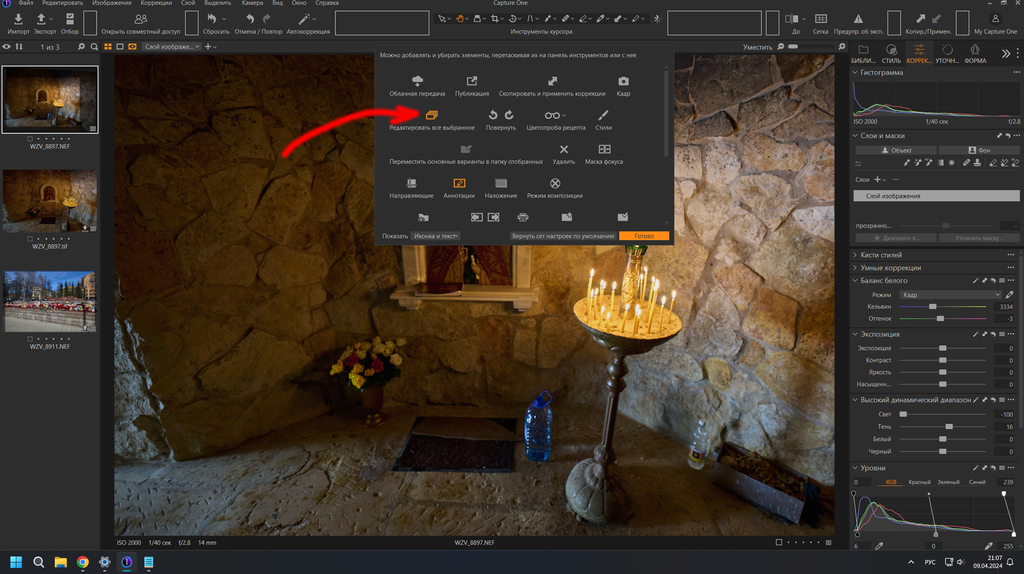The image size is (1024, 574).
Task: Click the Фон mask button
Action: pyautogui.click(x=978, y=150)
